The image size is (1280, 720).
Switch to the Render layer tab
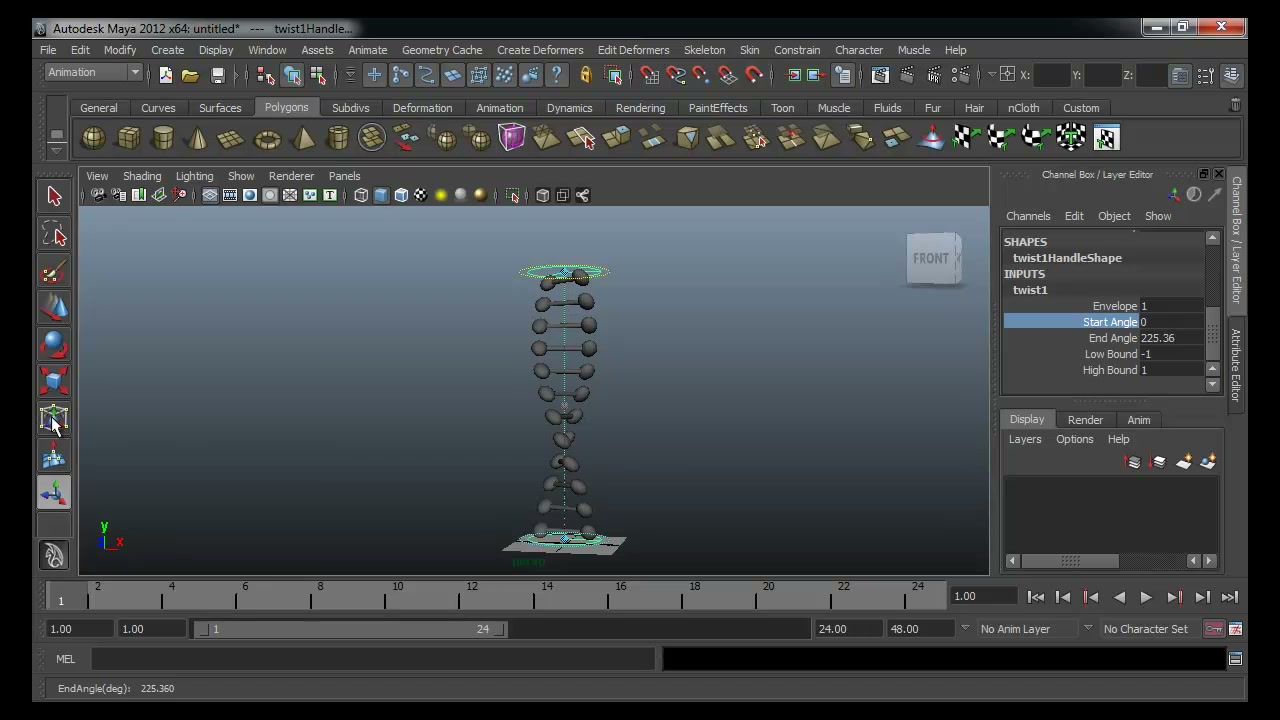[1085, 420]
